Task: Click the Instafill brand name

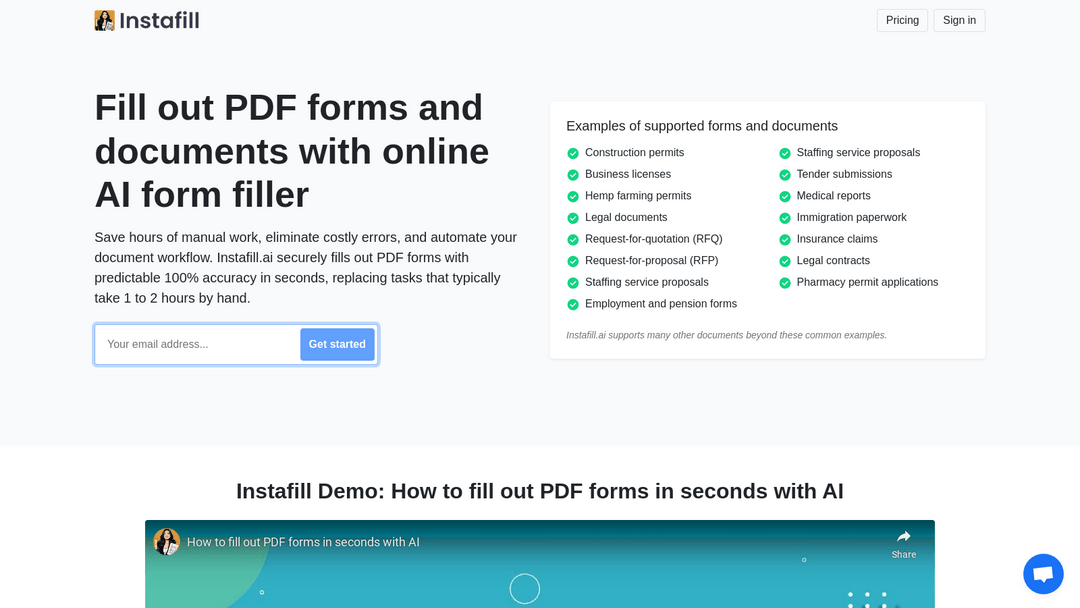Action: (159, 21)
